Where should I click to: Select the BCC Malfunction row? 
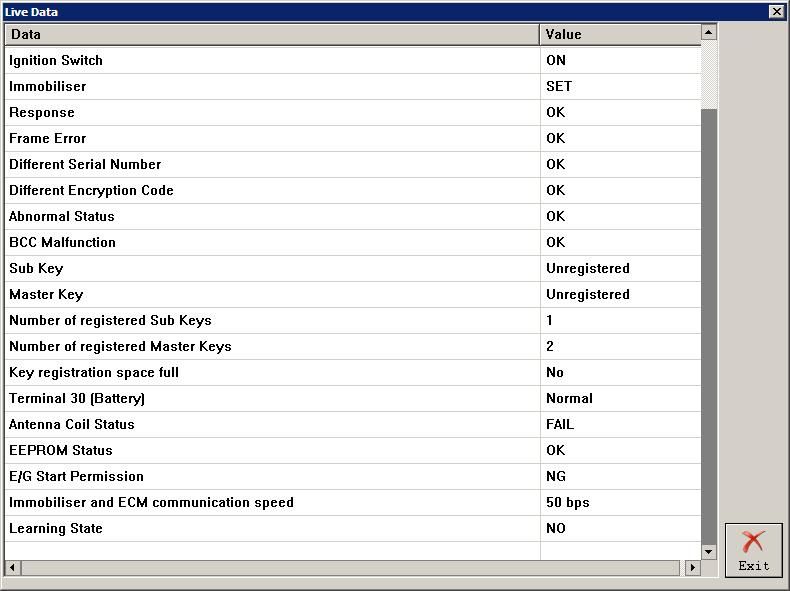[353, 242]
